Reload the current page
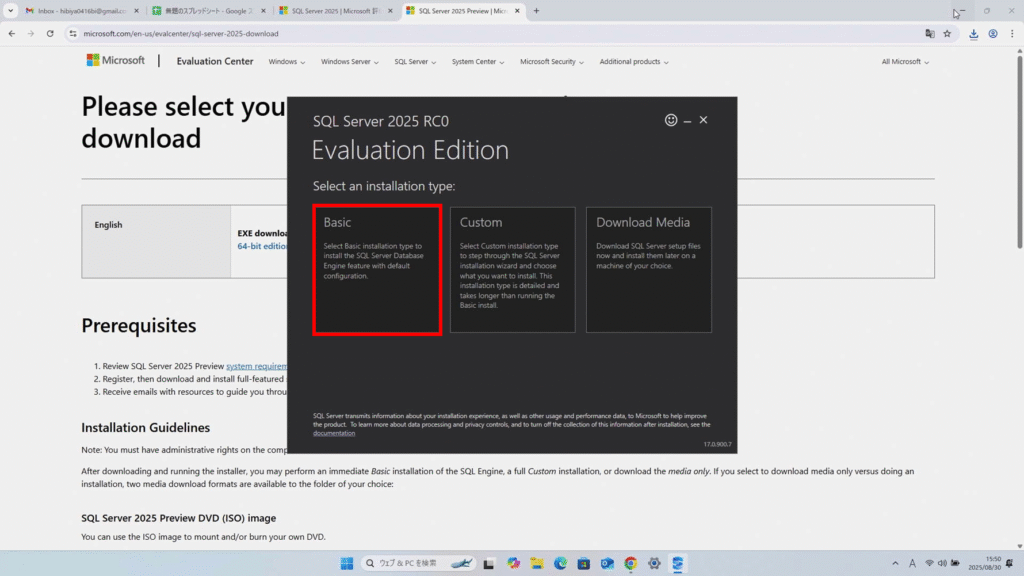Screen dimensions: 1024x576 click(50, 33)
